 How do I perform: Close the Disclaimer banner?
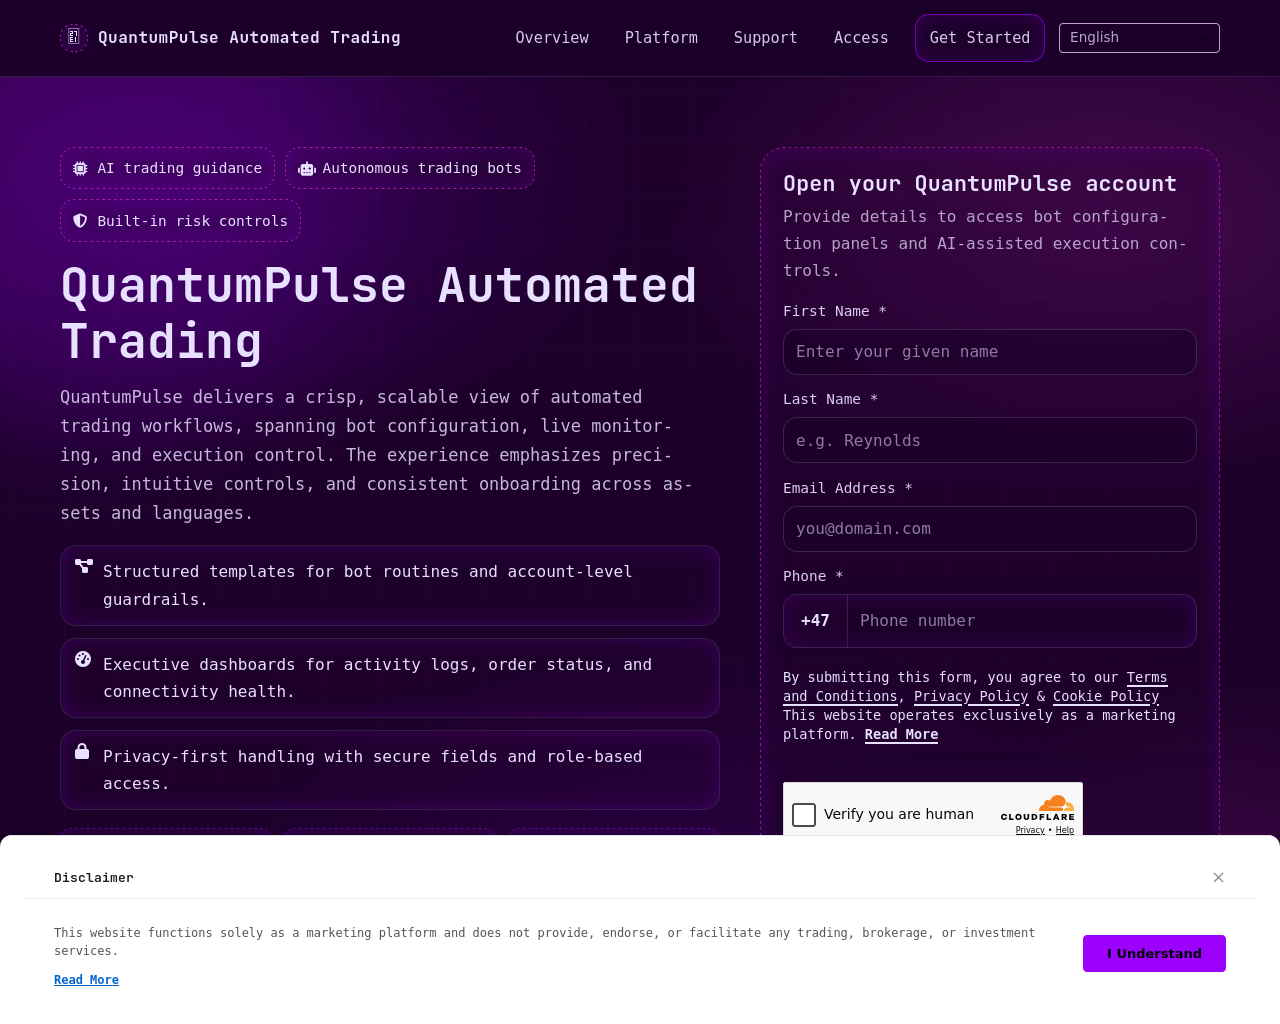click(1218, 877)
